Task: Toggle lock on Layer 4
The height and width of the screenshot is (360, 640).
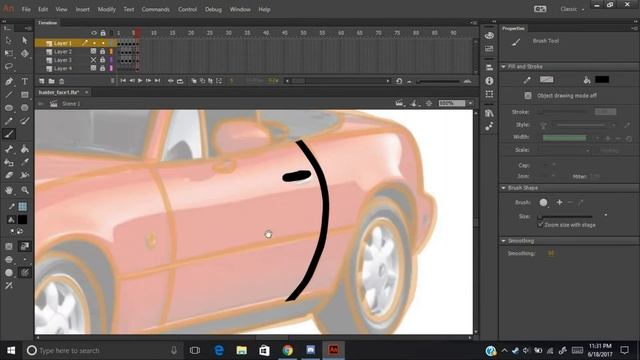Action: pos(102,69)
